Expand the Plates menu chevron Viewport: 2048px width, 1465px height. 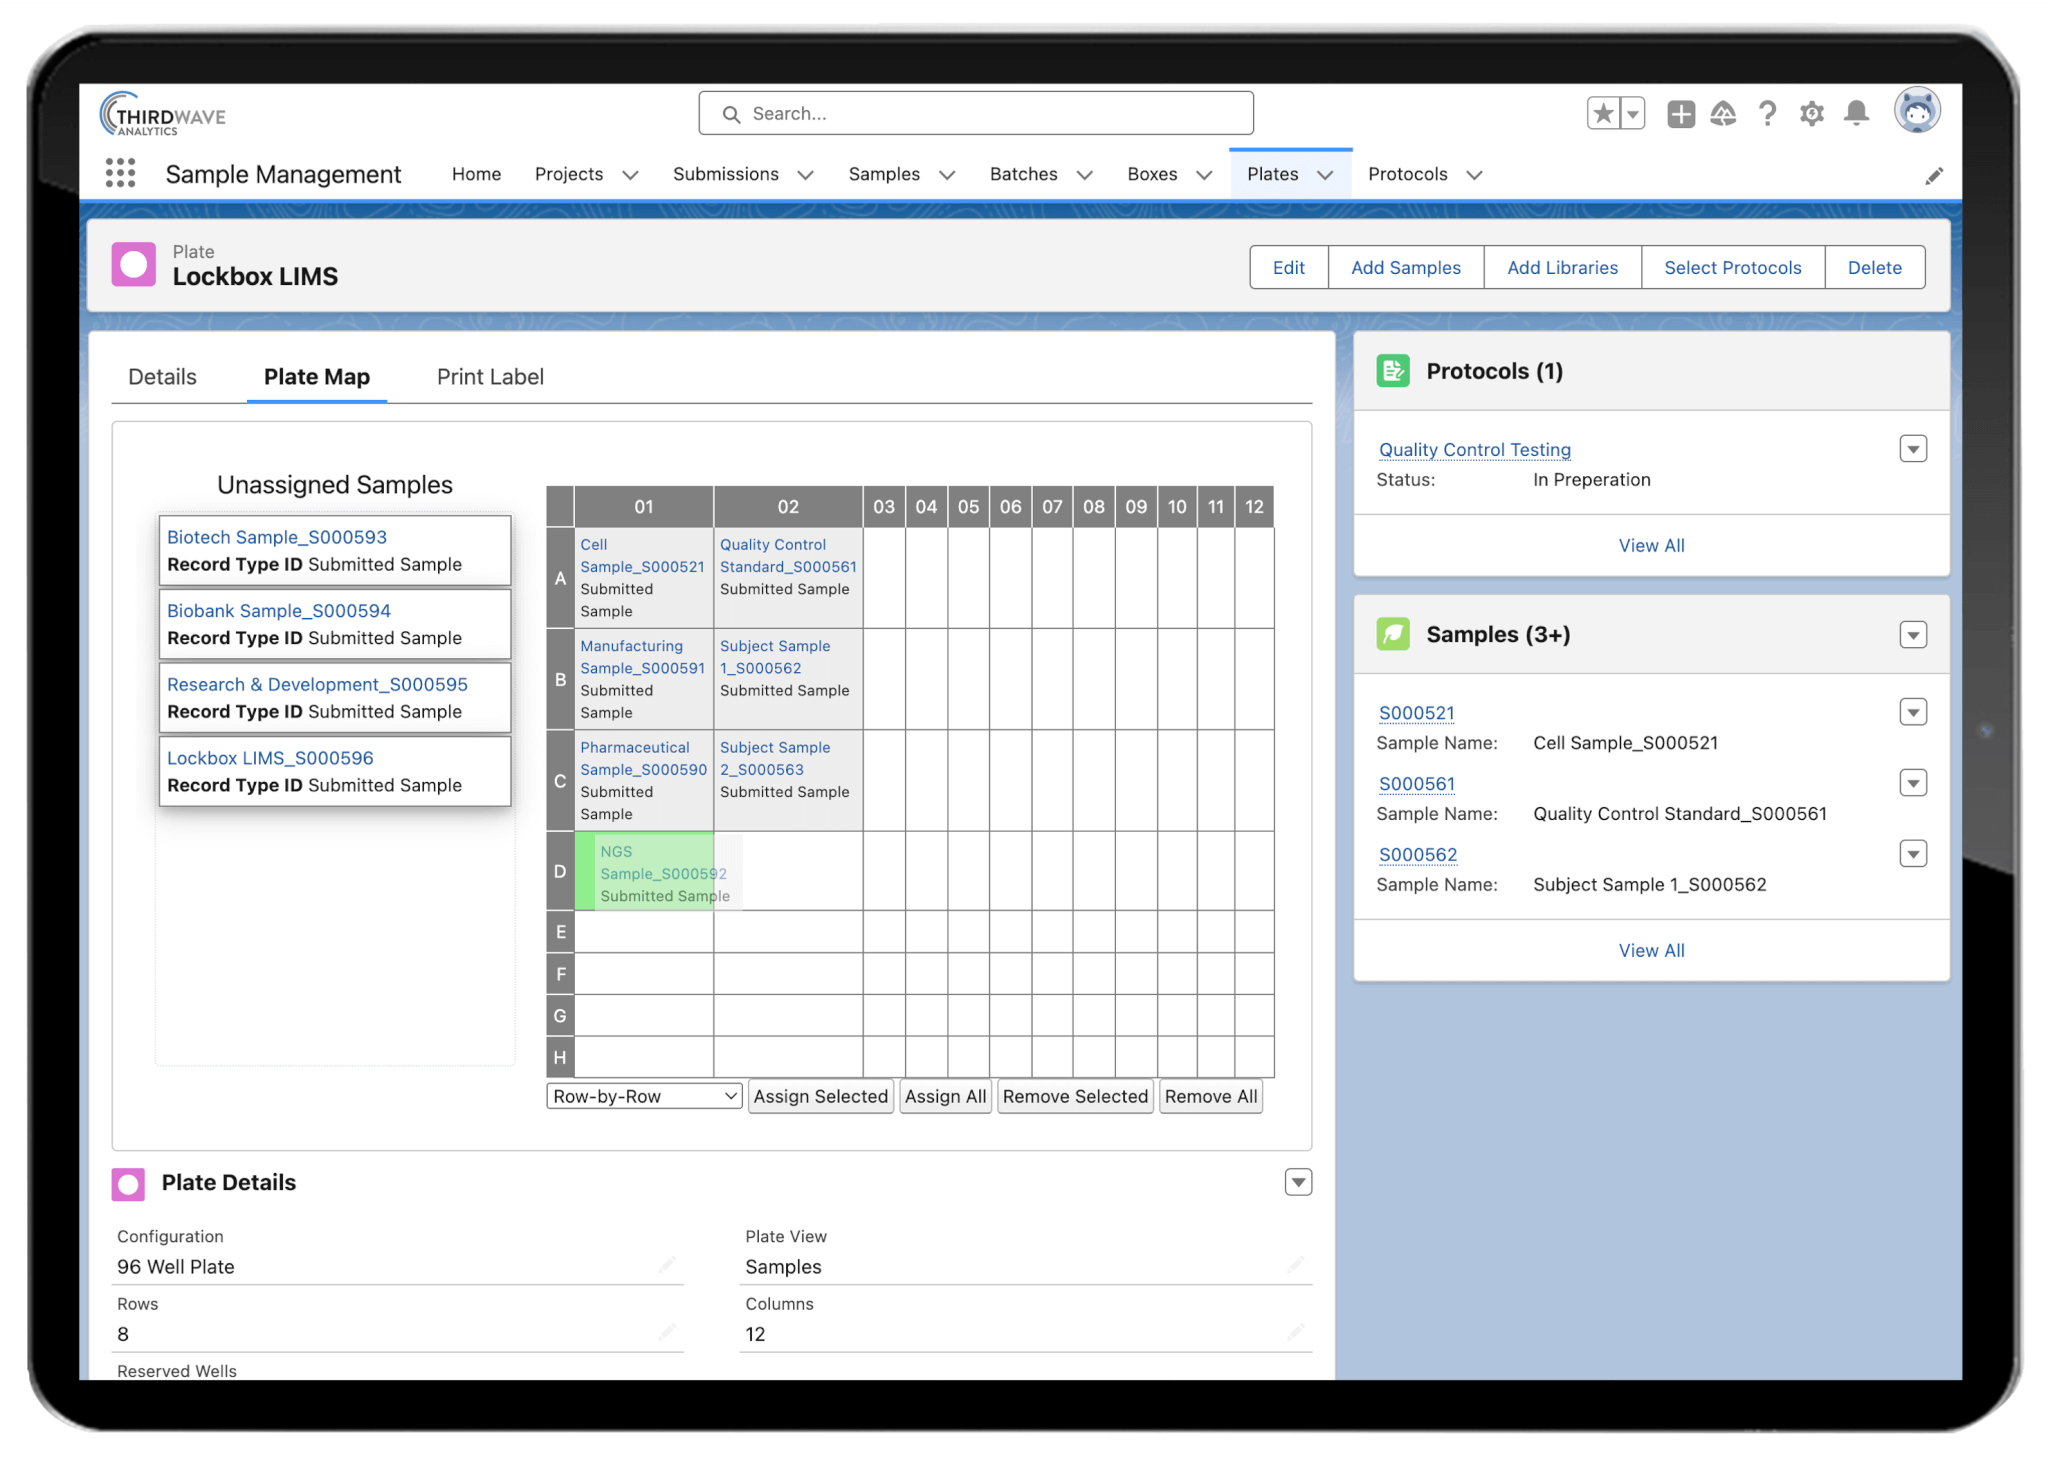tap(1325, 175)
